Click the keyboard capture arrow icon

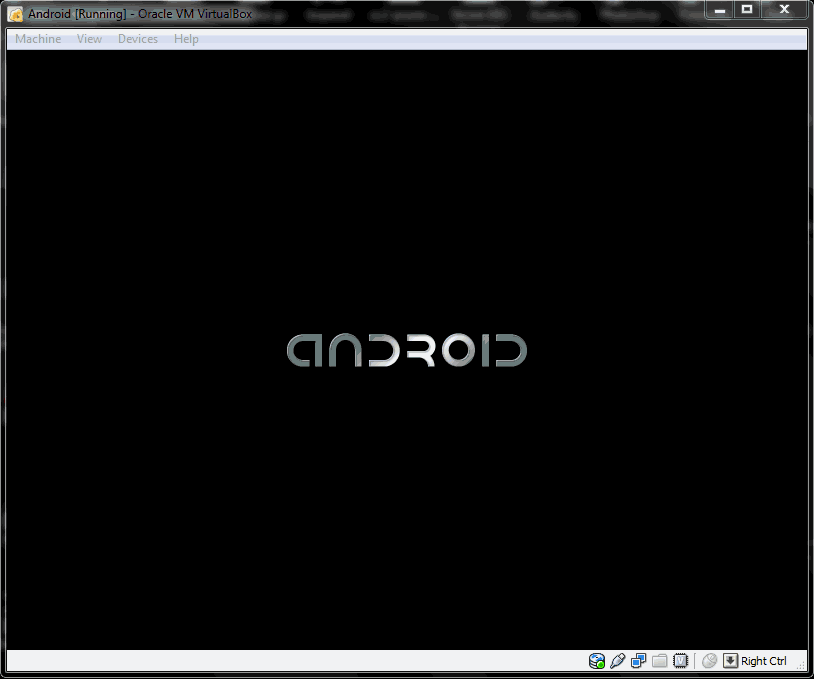(730, 660)
